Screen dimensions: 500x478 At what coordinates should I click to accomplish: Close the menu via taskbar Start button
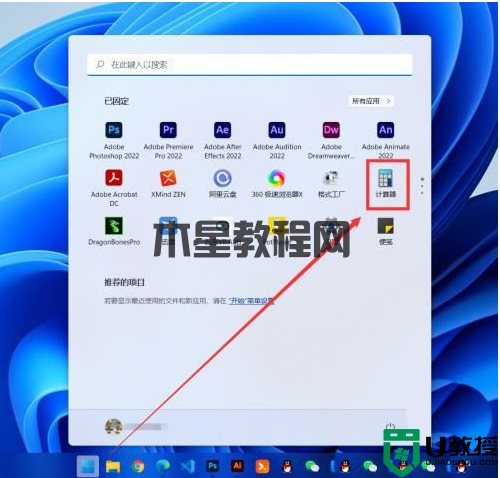[88, 466]
